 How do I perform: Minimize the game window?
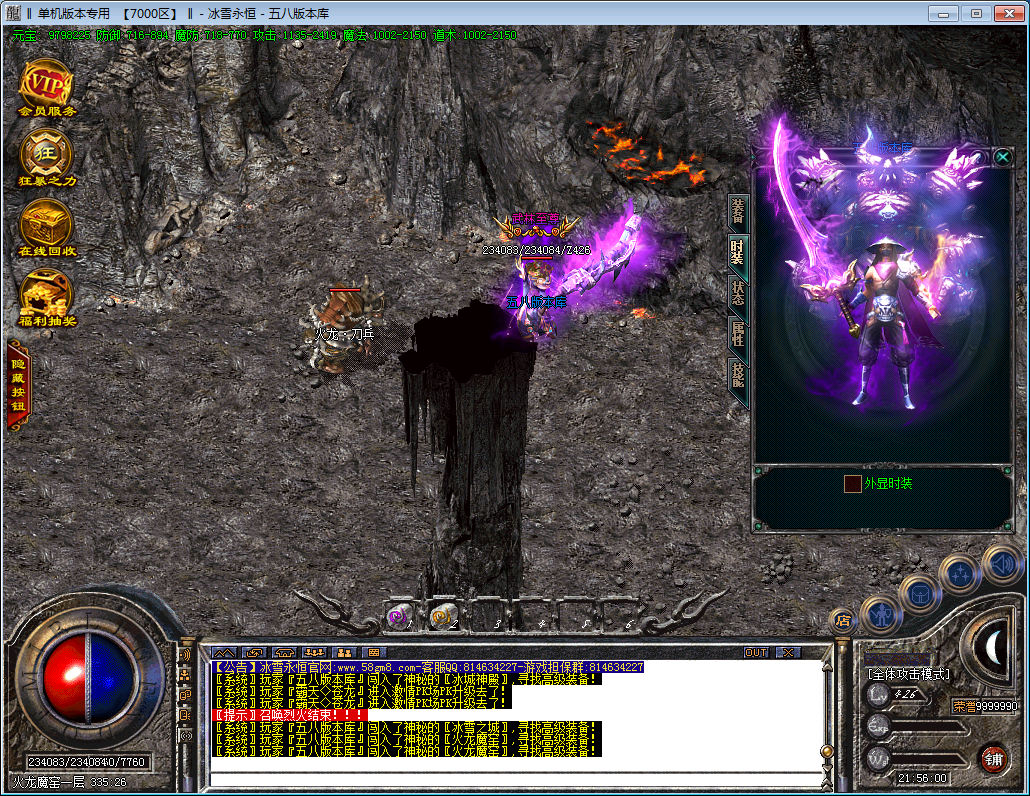tap(944, 14)
